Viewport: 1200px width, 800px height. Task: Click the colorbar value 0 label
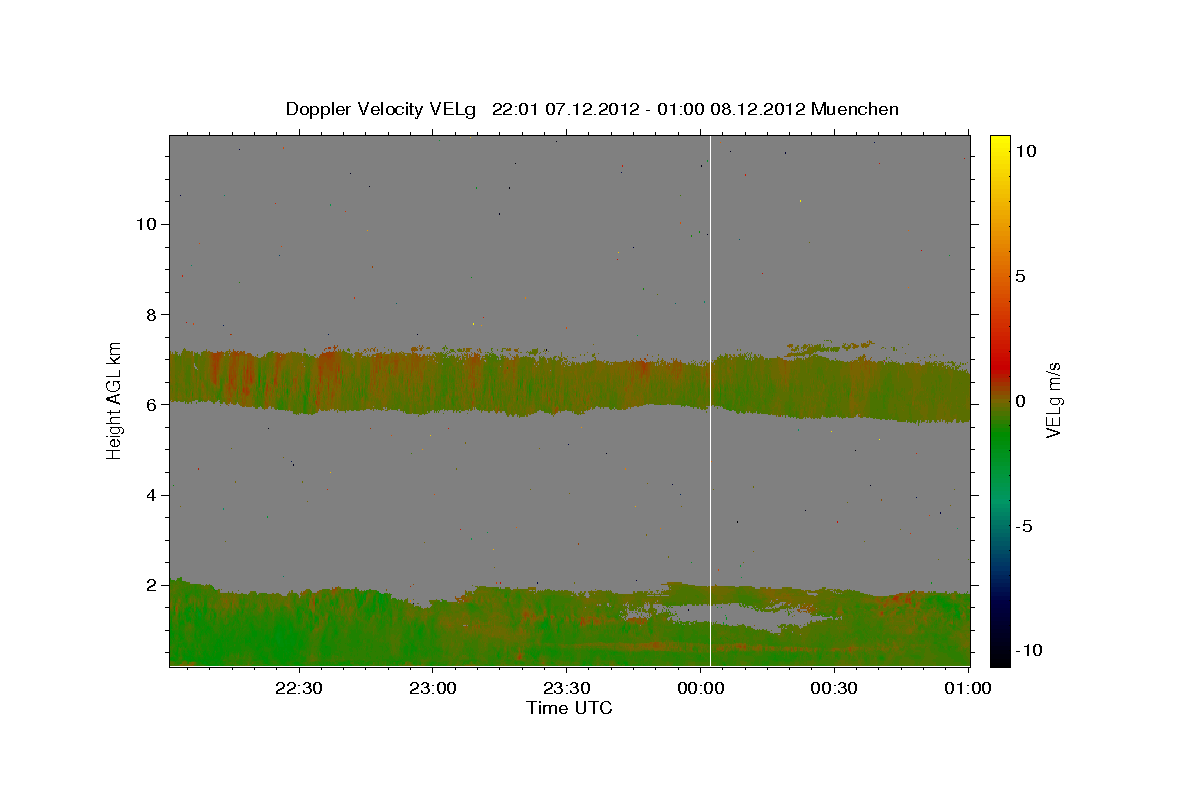[x=1020, y=401]
